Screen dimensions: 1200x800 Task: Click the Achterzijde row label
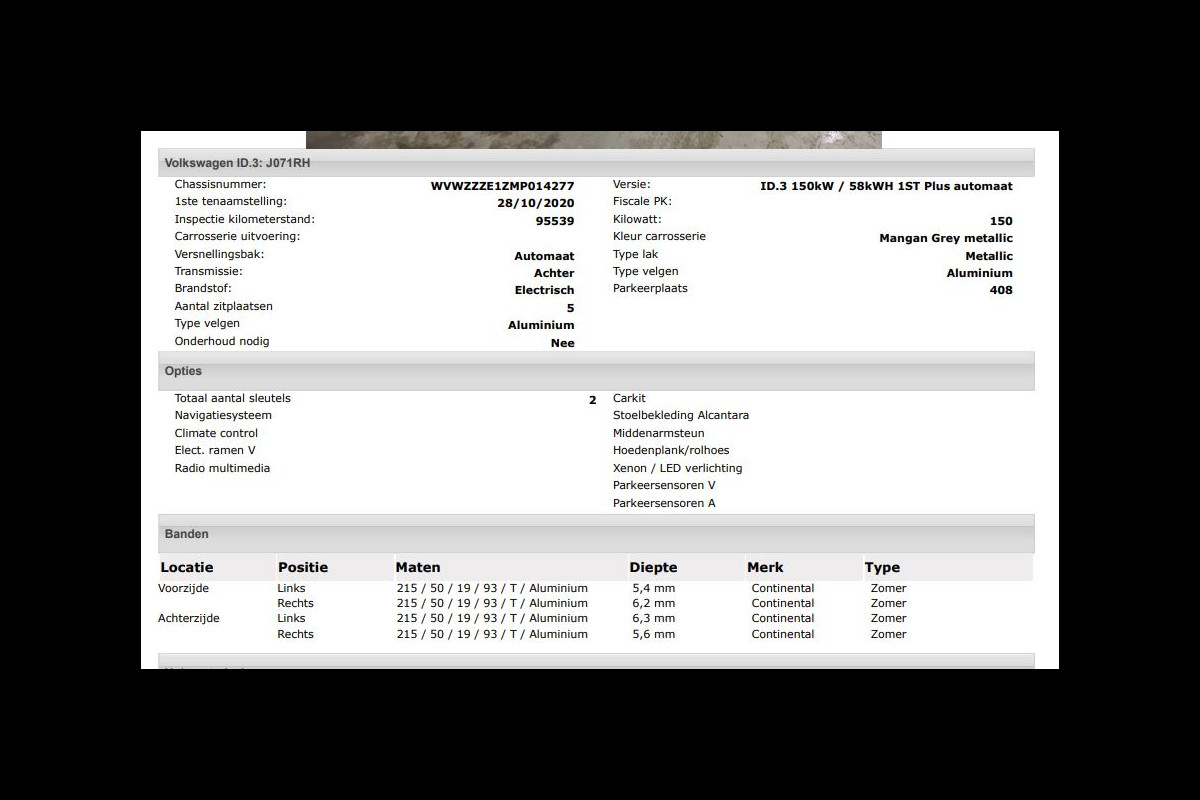[x=189, y=618]
